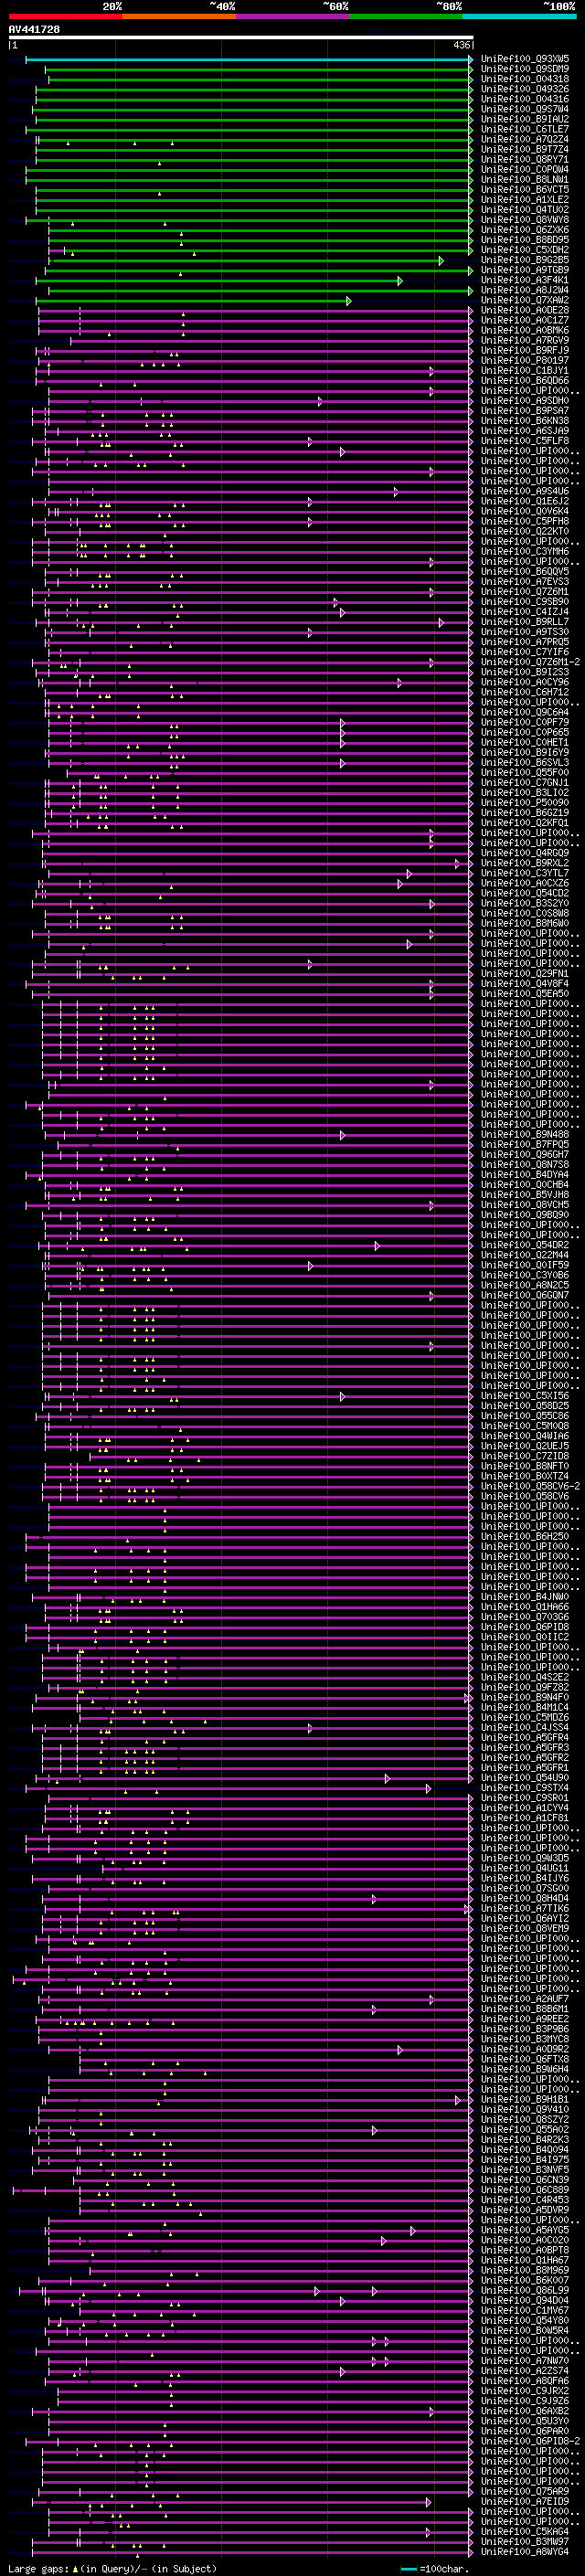Select the UniRef100_P50090 label
Image resolution: width=585 pixels, height=2576 pixels.
pyautogui.click(x=525, y=803)
